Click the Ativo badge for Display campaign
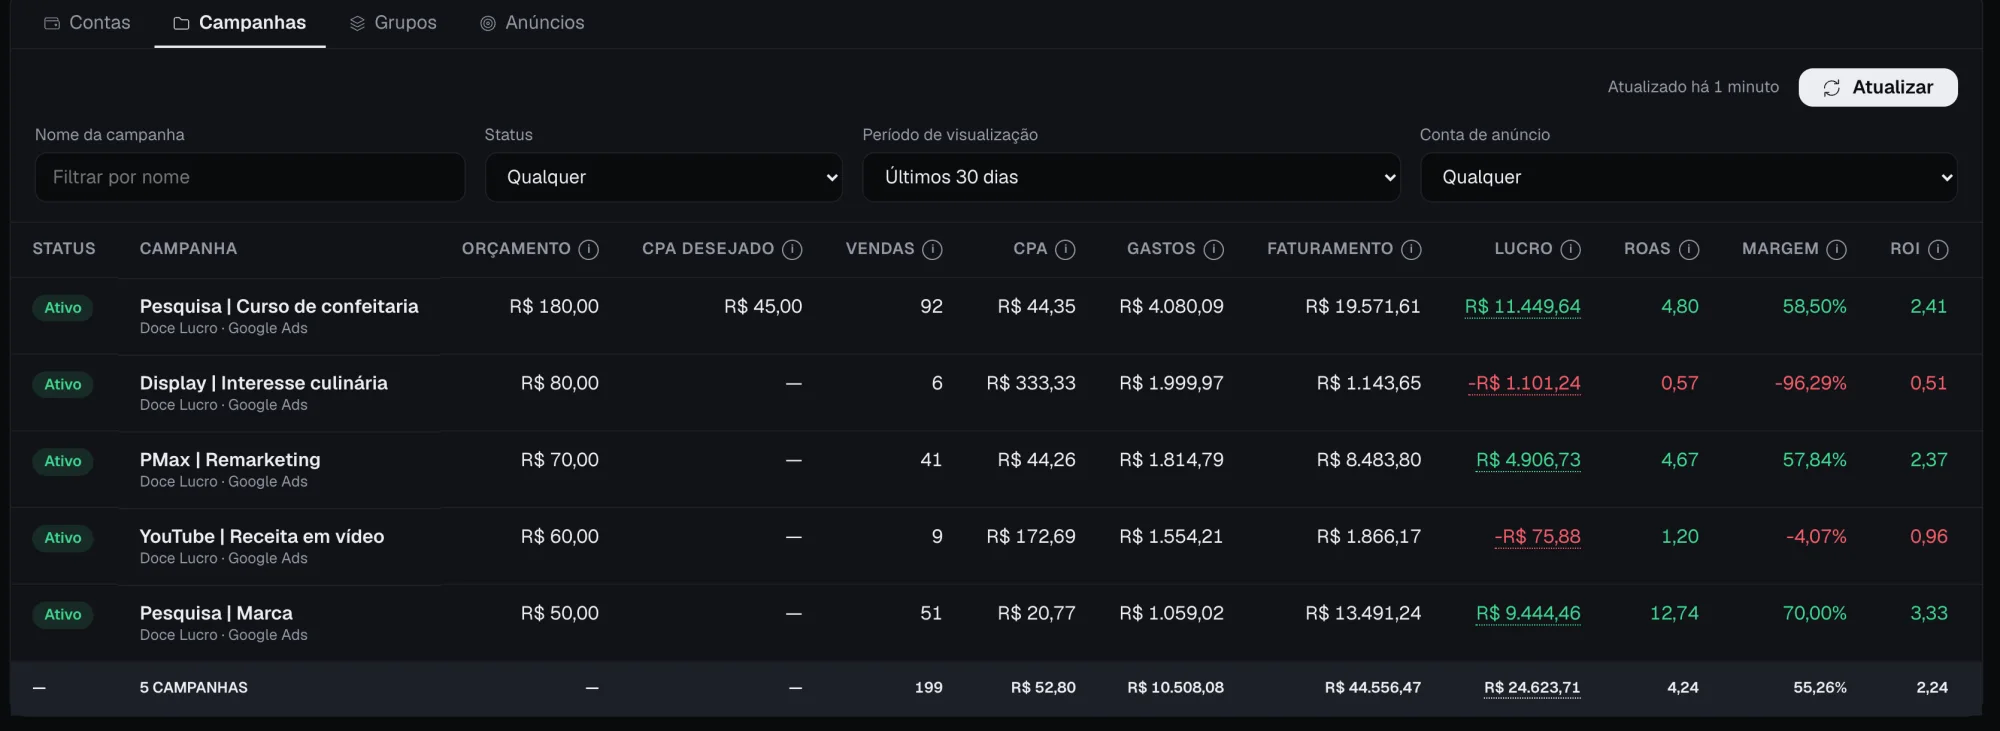Screen dimensions: 2000x731 point(62,384)
